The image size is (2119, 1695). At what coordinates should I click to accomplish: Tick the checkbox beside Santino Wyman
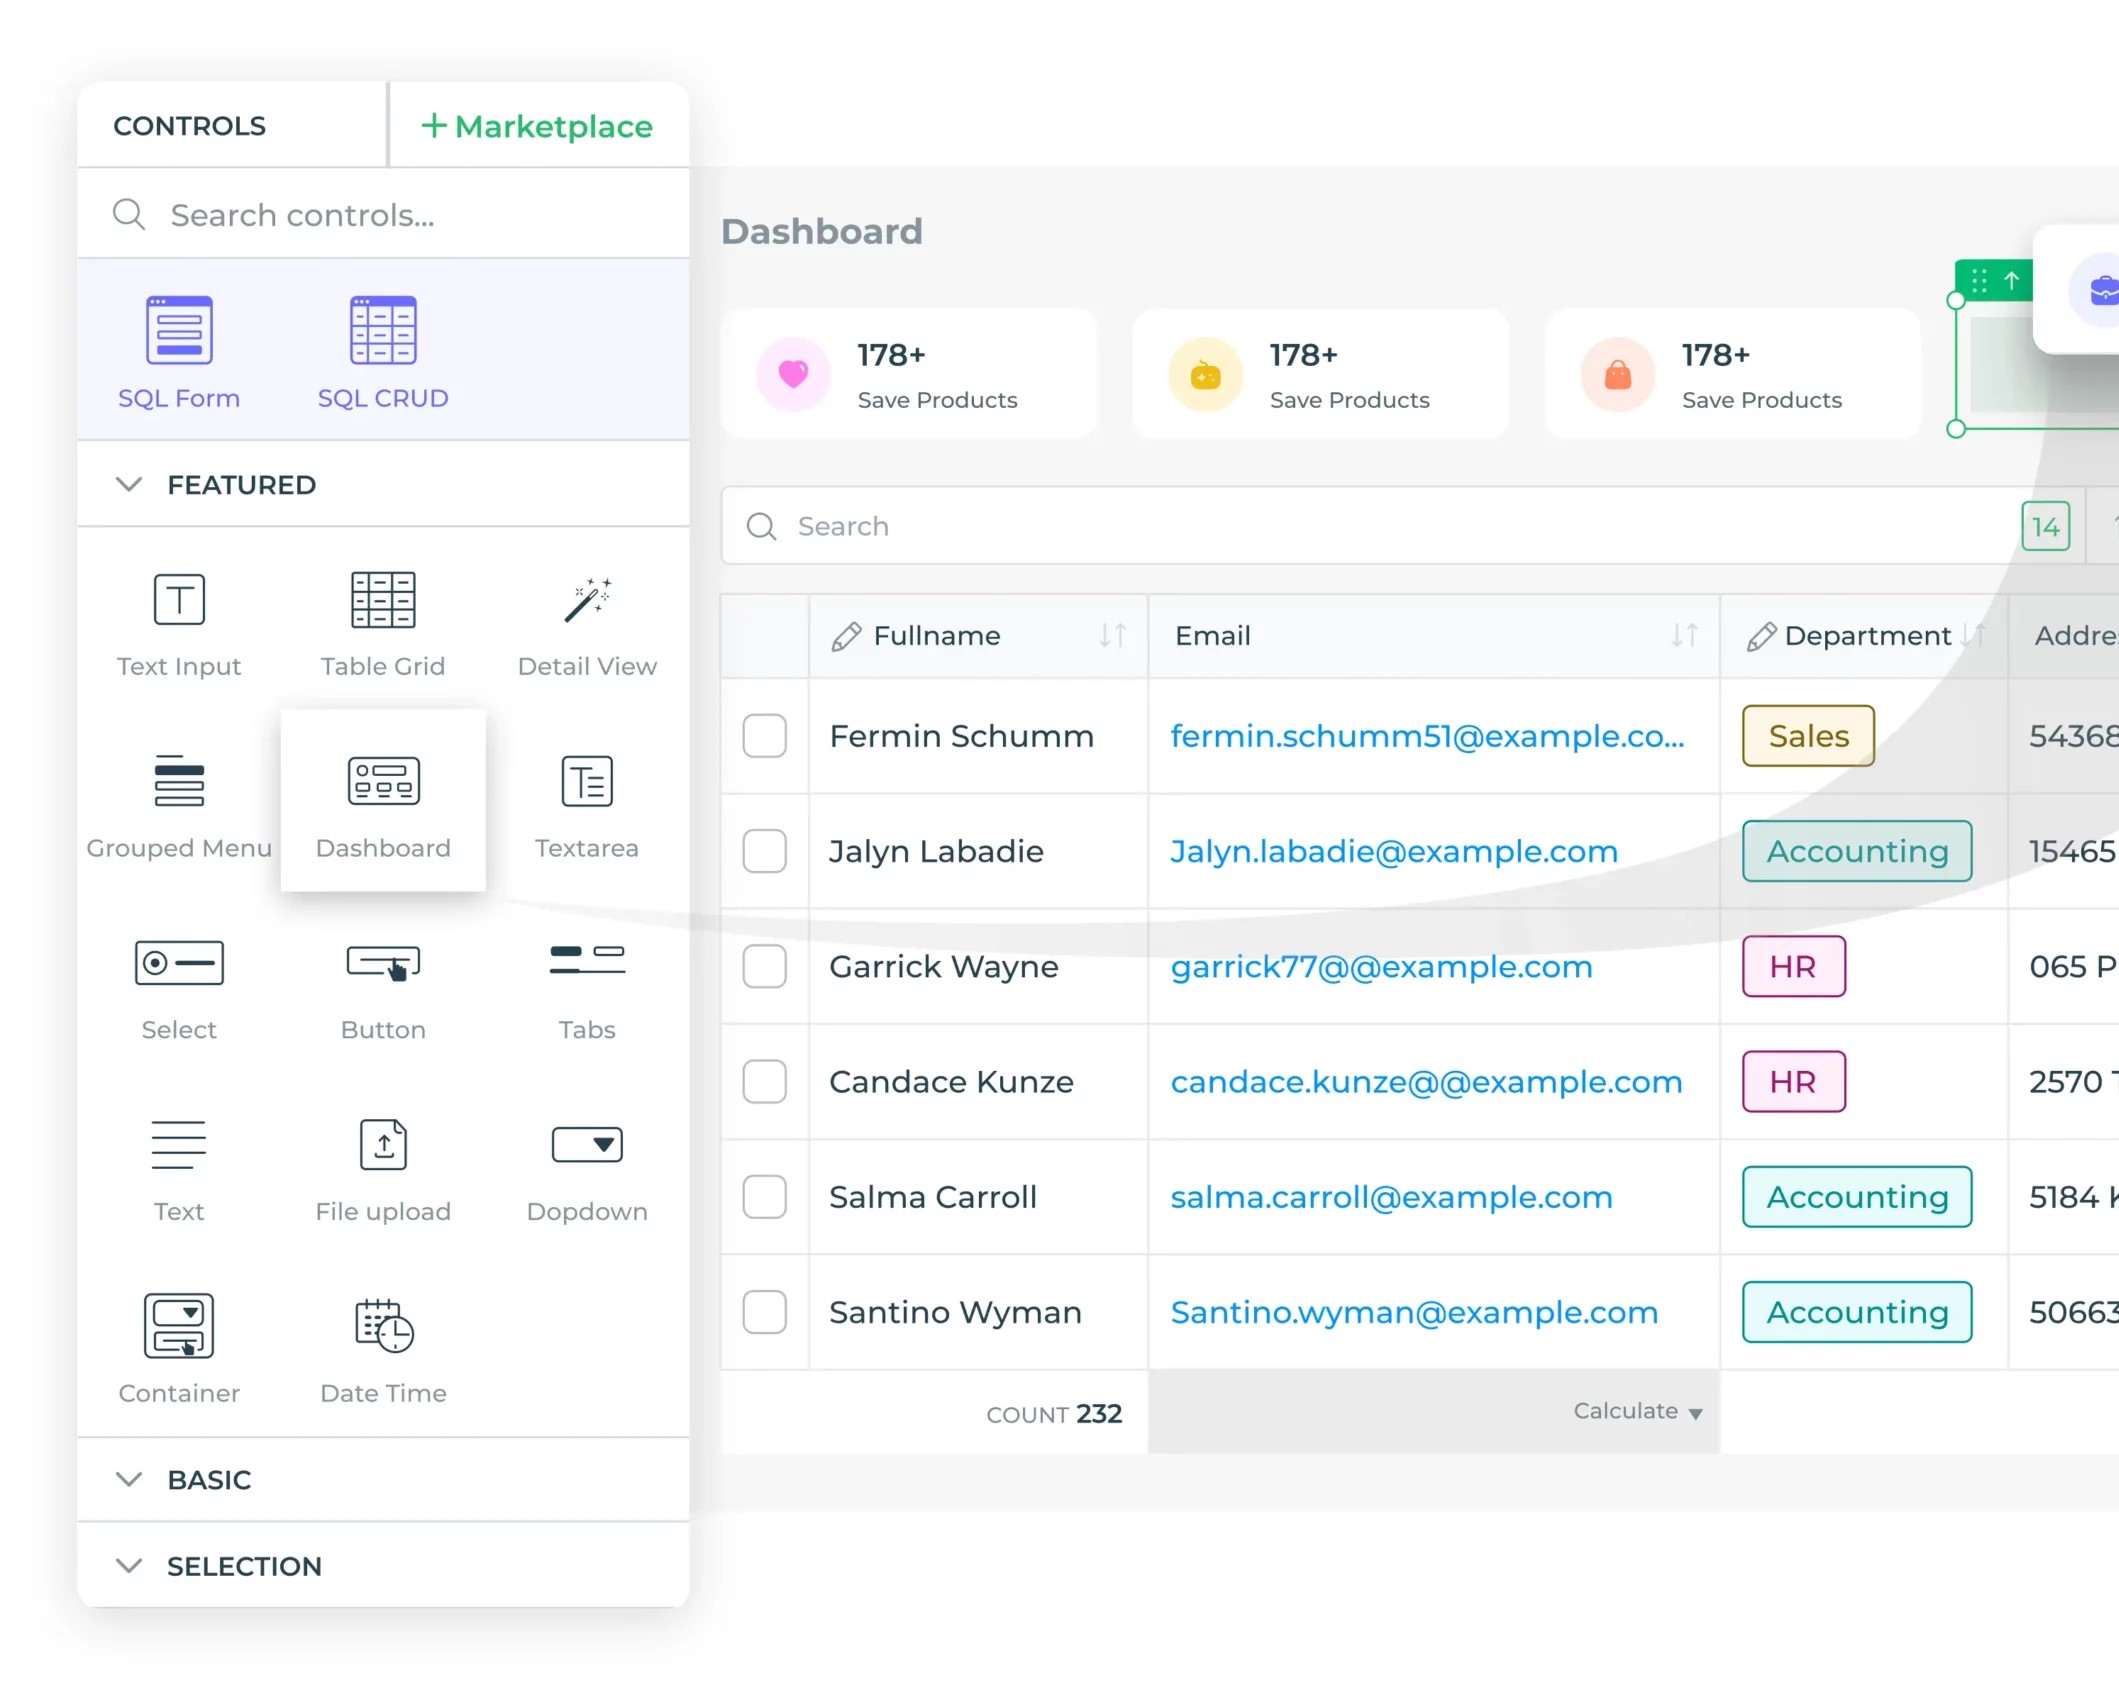coord(764,1312)
